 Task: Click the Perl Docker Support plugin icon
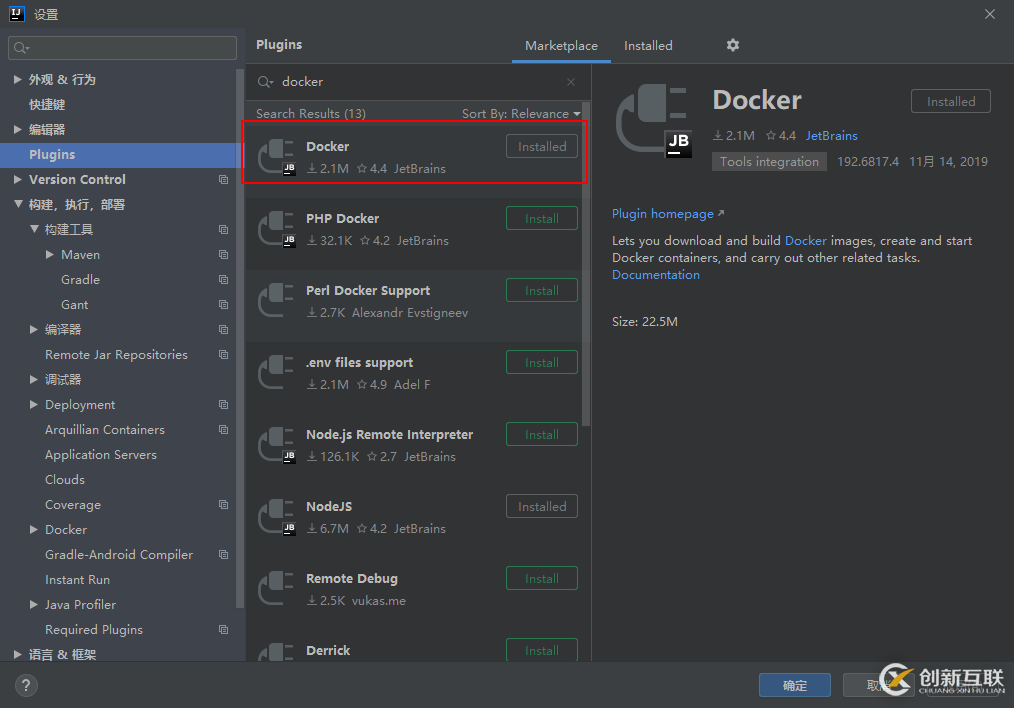pyautogui.click(x=277, y=301)
